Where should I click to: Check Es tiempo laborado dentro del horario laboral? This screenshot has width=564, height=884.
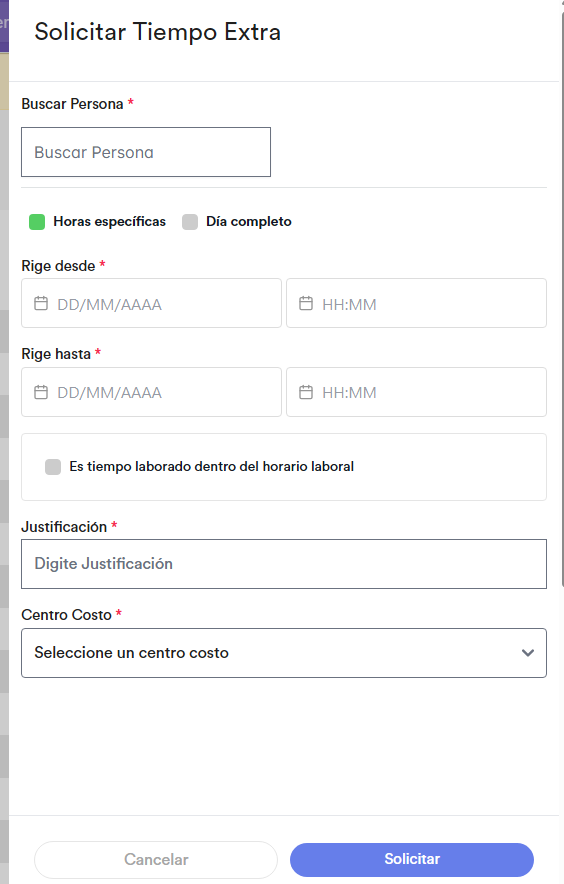53,467
